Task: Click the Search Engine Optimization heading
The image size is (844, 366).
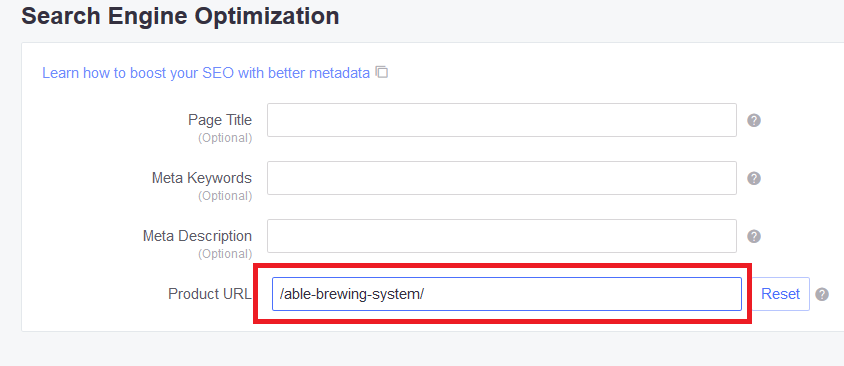Action: [x=180, y=16]
